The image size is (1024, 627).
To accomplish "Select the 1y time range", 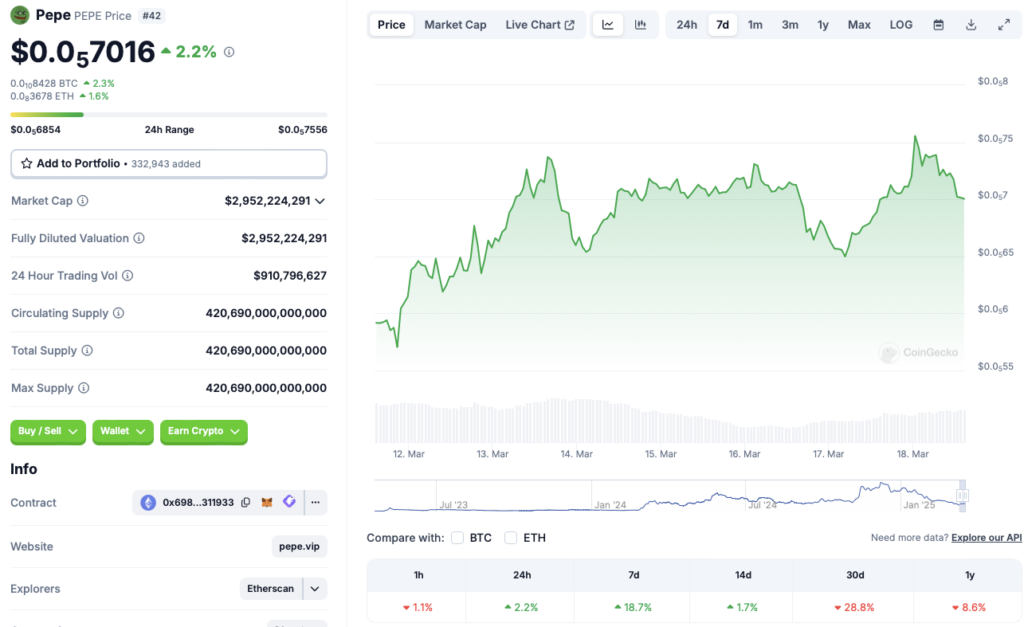I will (823, 25).
